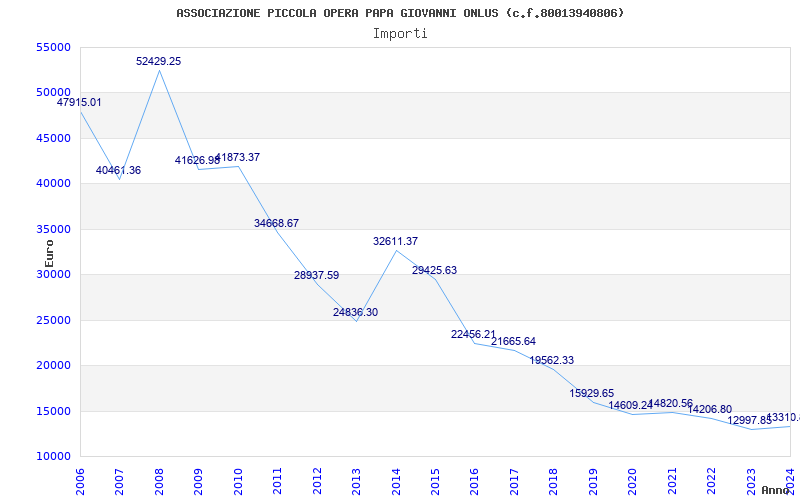
Task: Click the 2006 x-axis year label
Action: coord(80,482)
